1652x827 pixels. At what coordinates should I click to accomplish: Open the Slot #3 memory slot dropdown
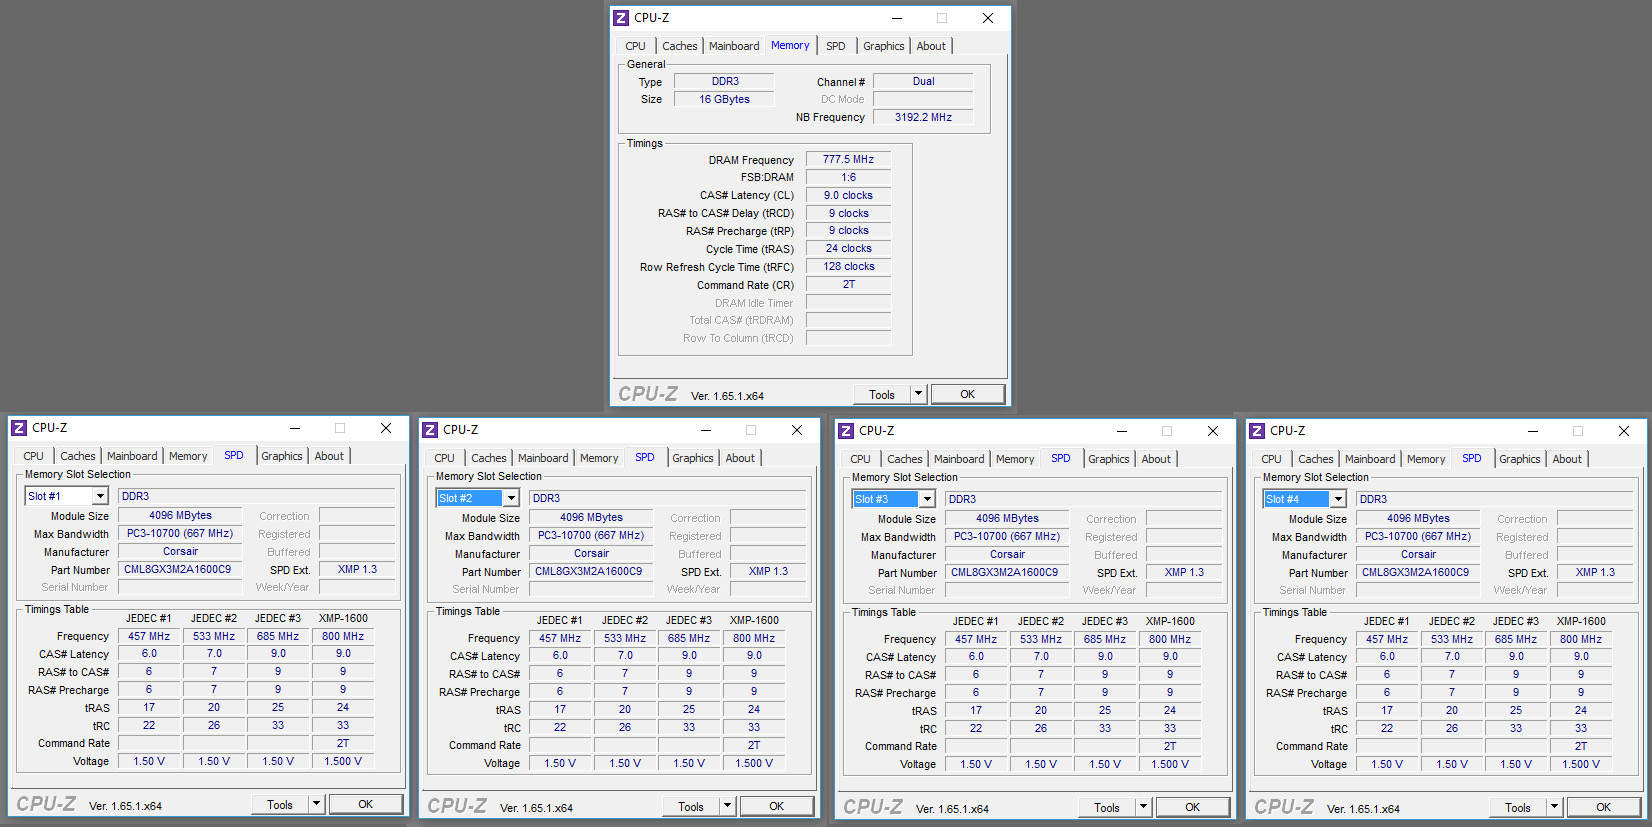[x=927, y=499]
